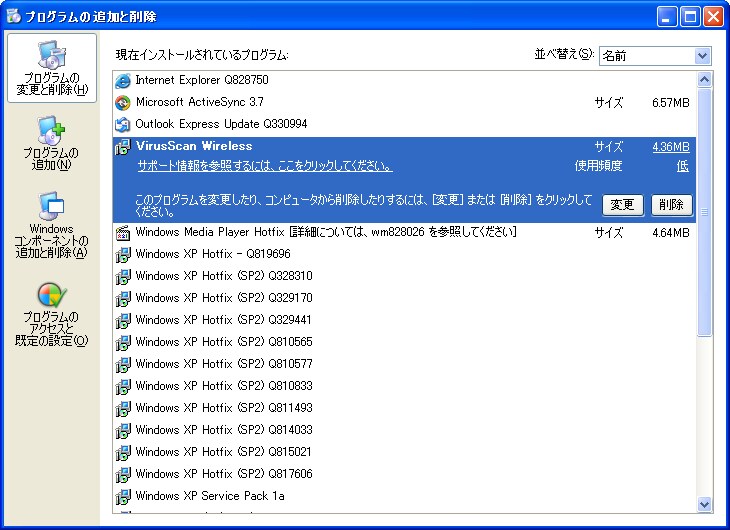Select Windows XP Hotfix (SP2) Q810577
The height and width of the screenshot is (530, 730).
(x=404, y=364)
